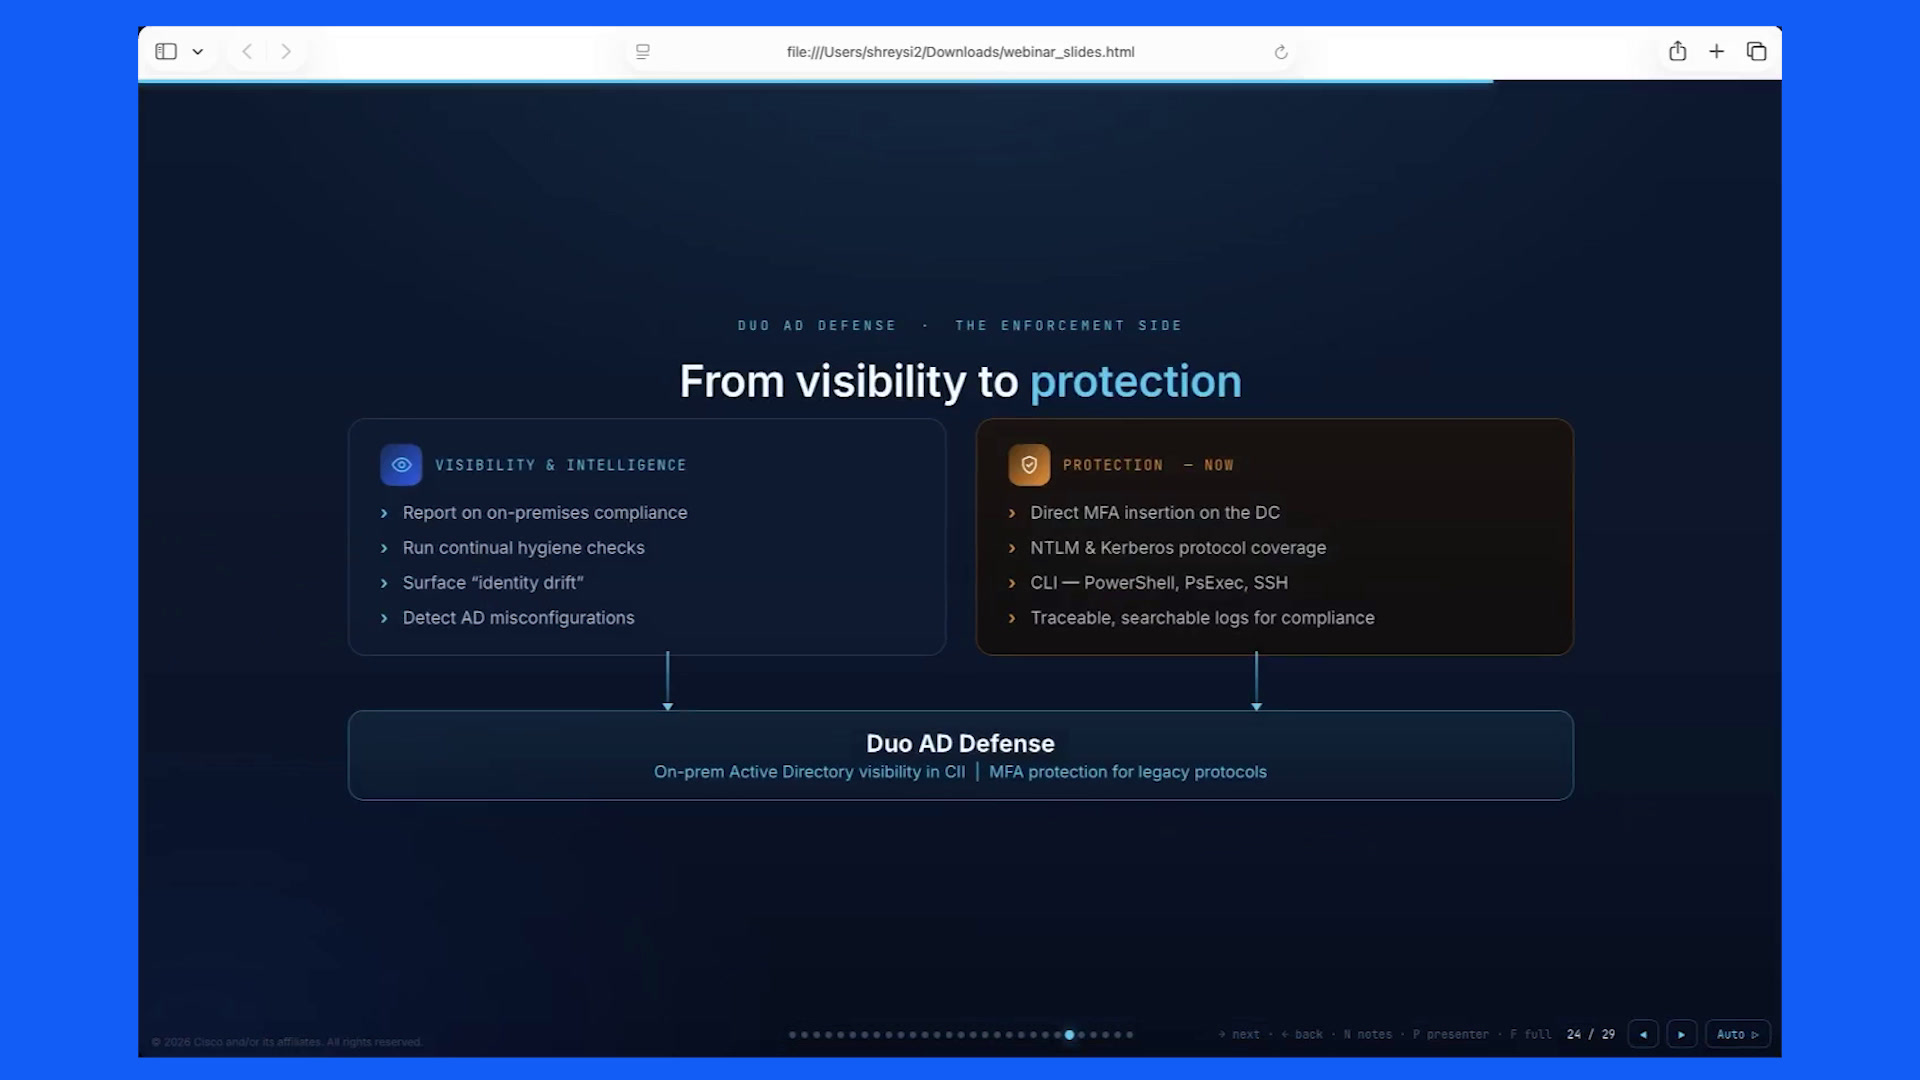Reload the page with the refresh icon
The image size is (1920, 1080).
point(1281,52)
